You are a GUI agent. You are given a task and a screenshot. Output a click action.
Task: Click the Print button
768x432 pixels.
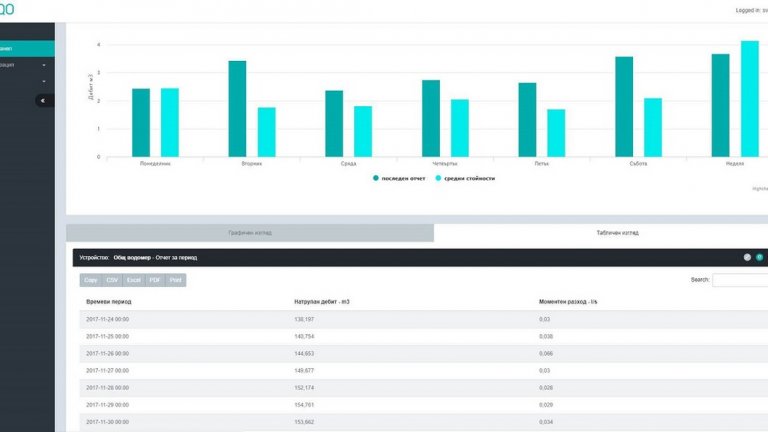[x=176, y=280]
